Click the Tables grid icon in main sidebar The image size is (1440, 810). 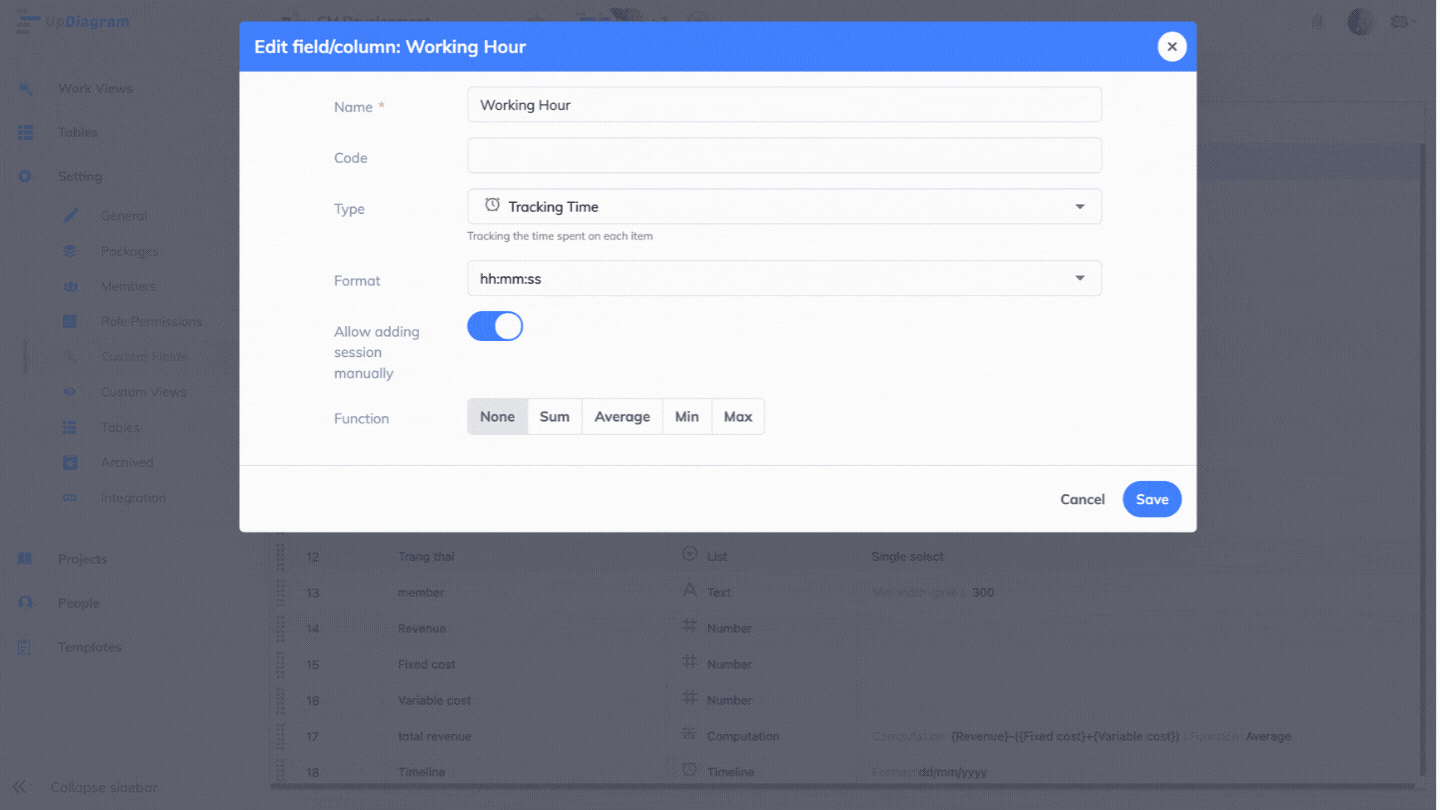[26, 132]
